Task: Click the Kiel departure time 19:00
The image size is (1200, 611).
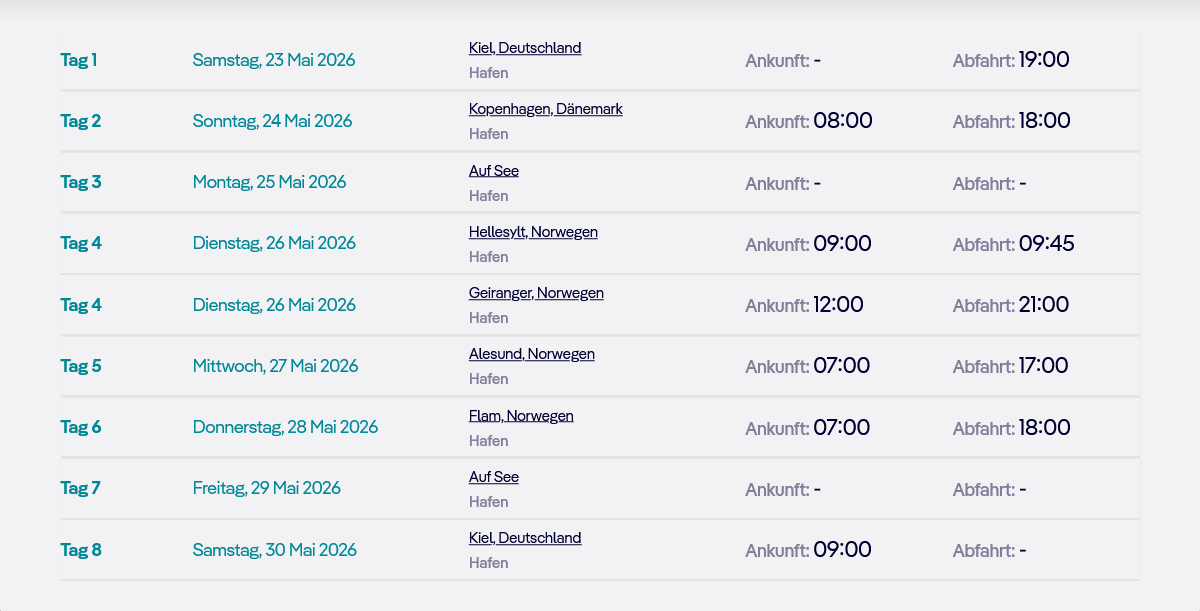Action: pos(1043,60)
